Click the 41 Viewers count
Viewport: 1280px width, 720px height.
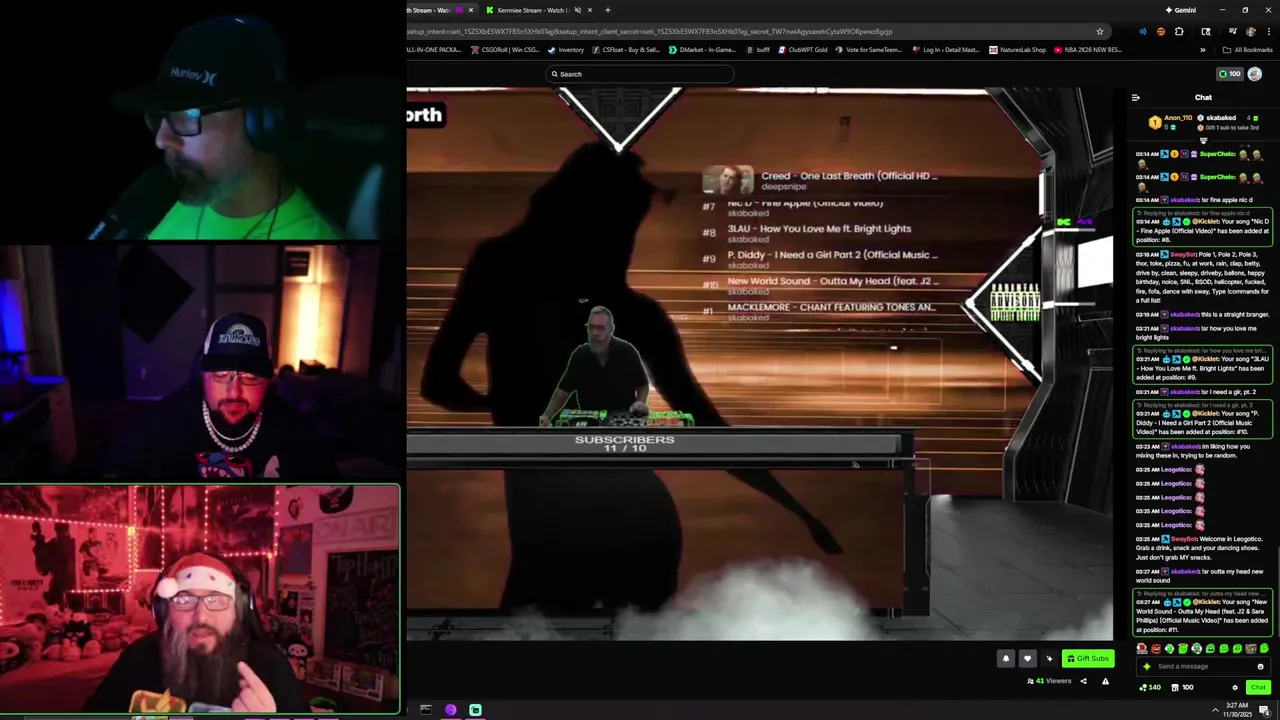pos(1049,681)
